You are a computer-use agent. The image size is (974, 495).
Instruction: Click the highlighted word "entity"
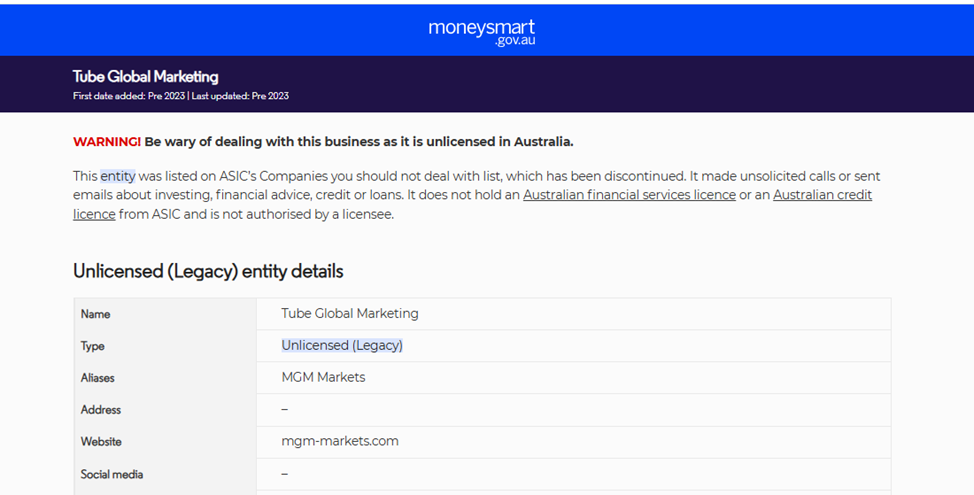point(117,176)
